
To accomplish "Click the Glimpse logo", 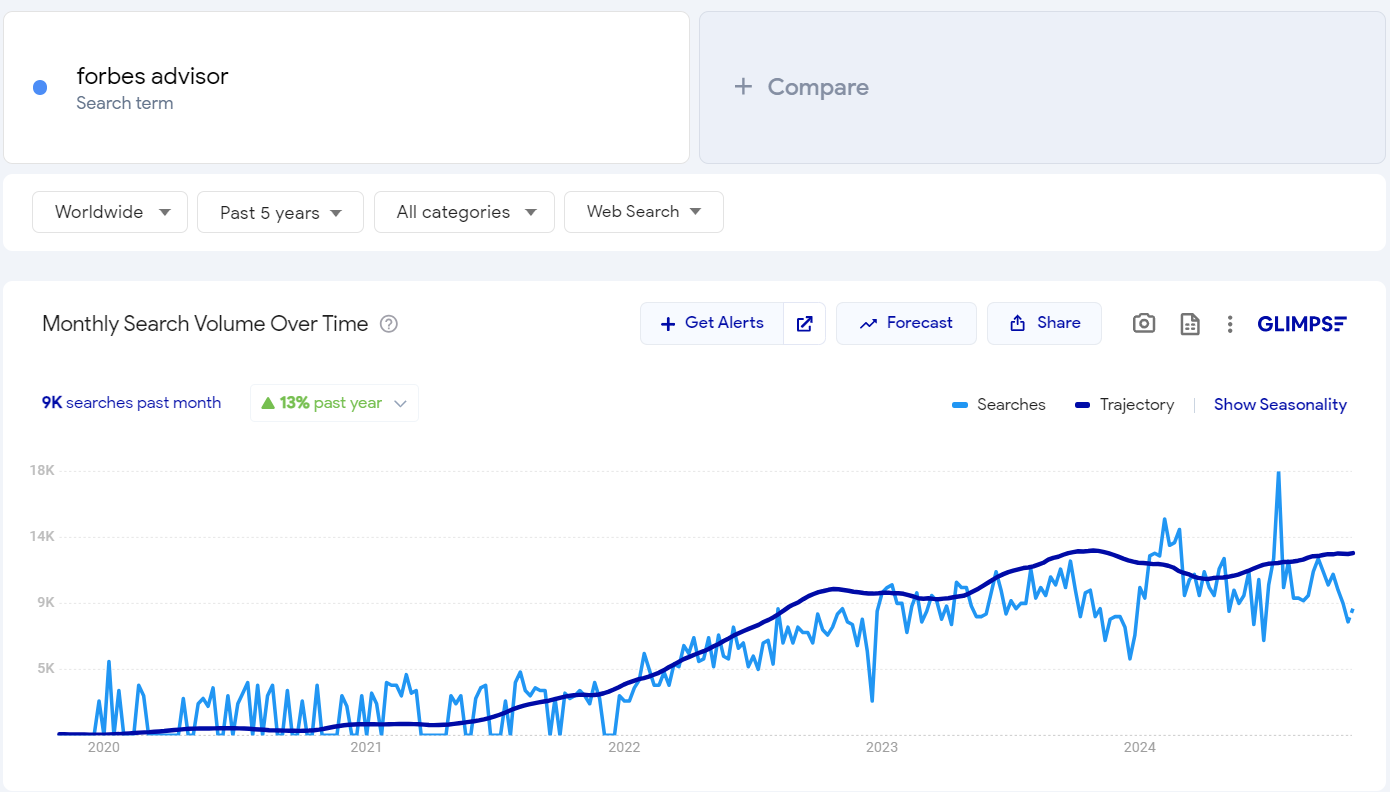I will coord(1302,324).
